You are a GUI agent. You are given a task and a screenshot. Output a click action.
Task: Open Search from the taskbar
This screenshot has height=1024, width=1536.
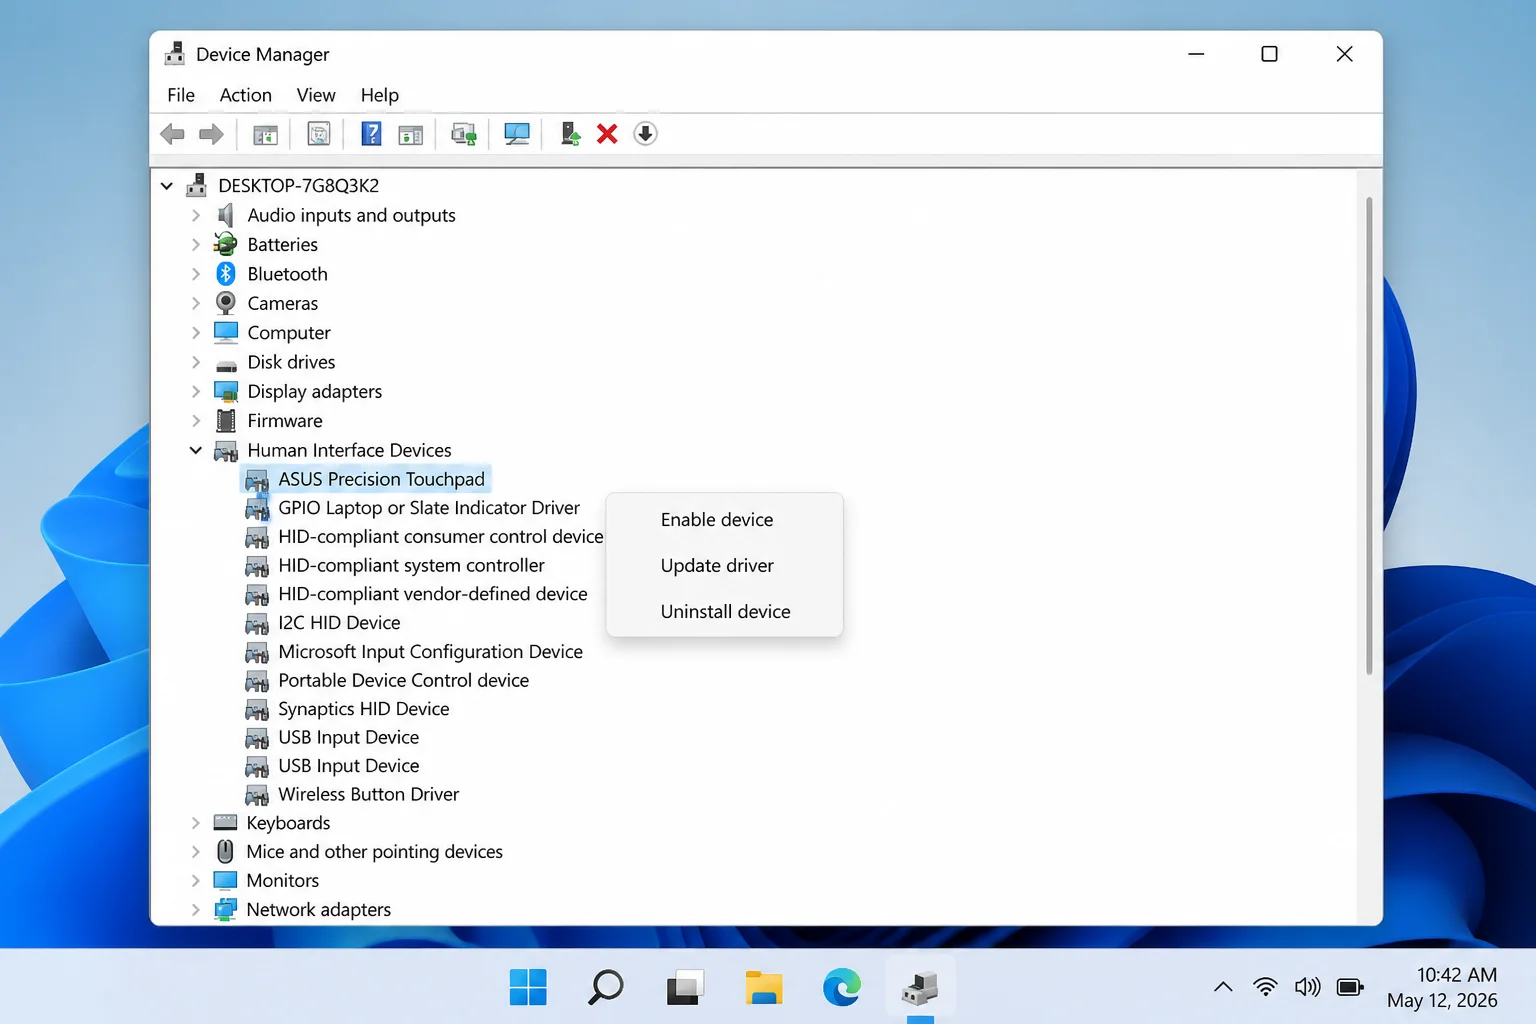605,987
